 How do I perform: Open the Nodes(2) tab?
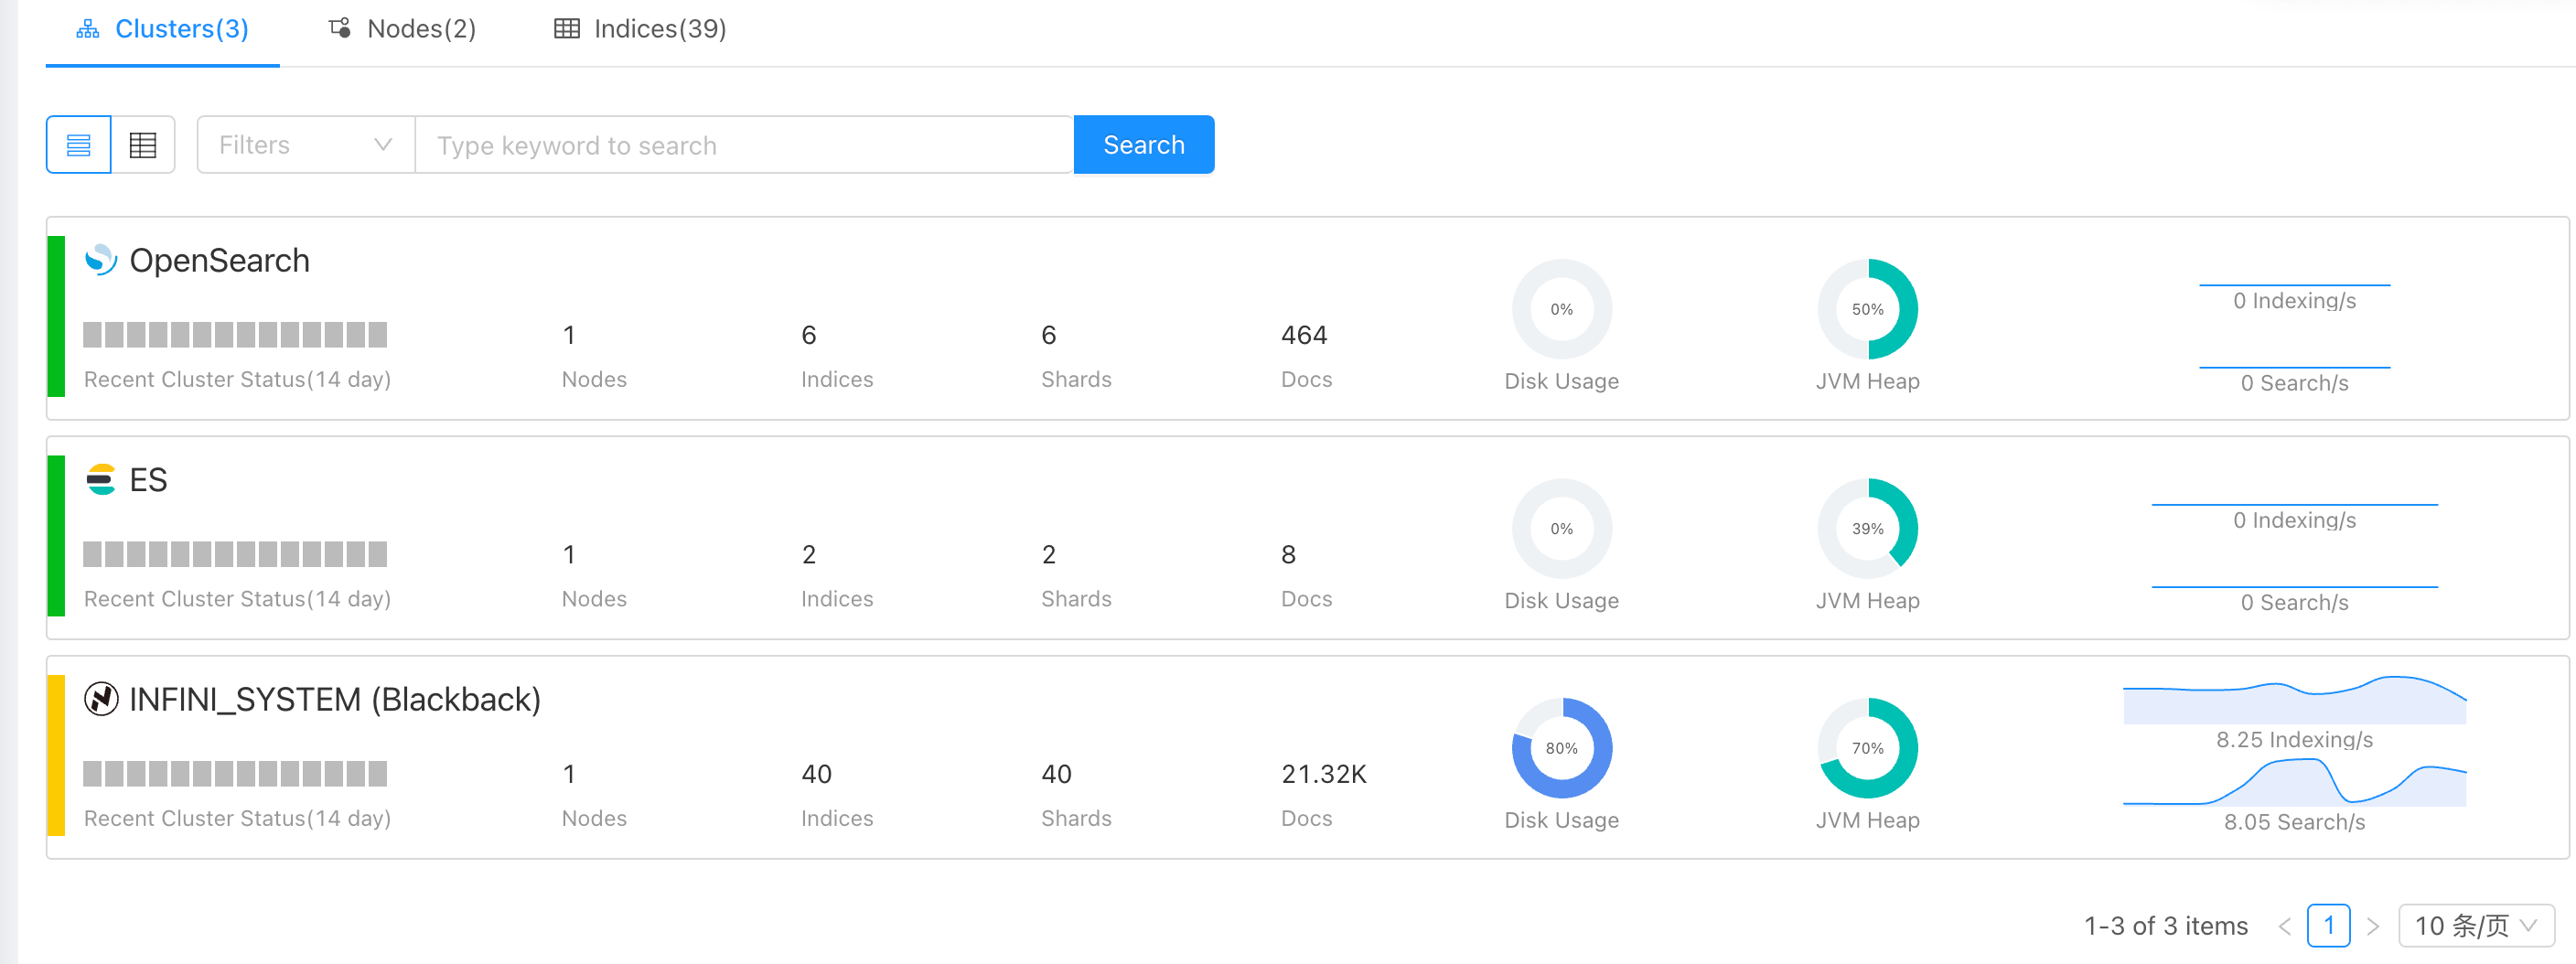pos(402,29)
